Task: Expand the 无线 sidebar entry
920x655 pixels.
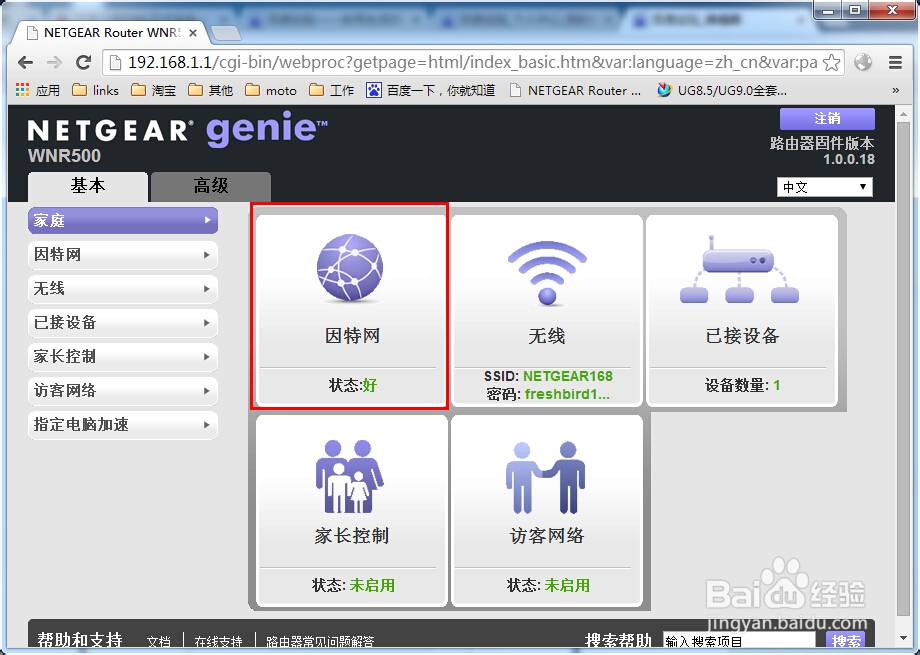Action: click(x=120, y=289)
